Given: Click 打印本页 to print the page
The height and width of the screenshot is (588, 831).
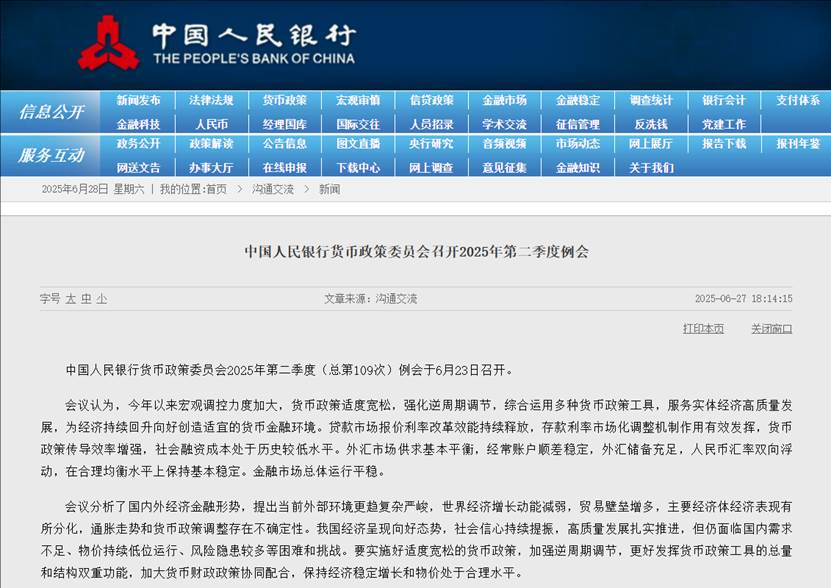Looking at the screenshot, I should coord(703,329).
